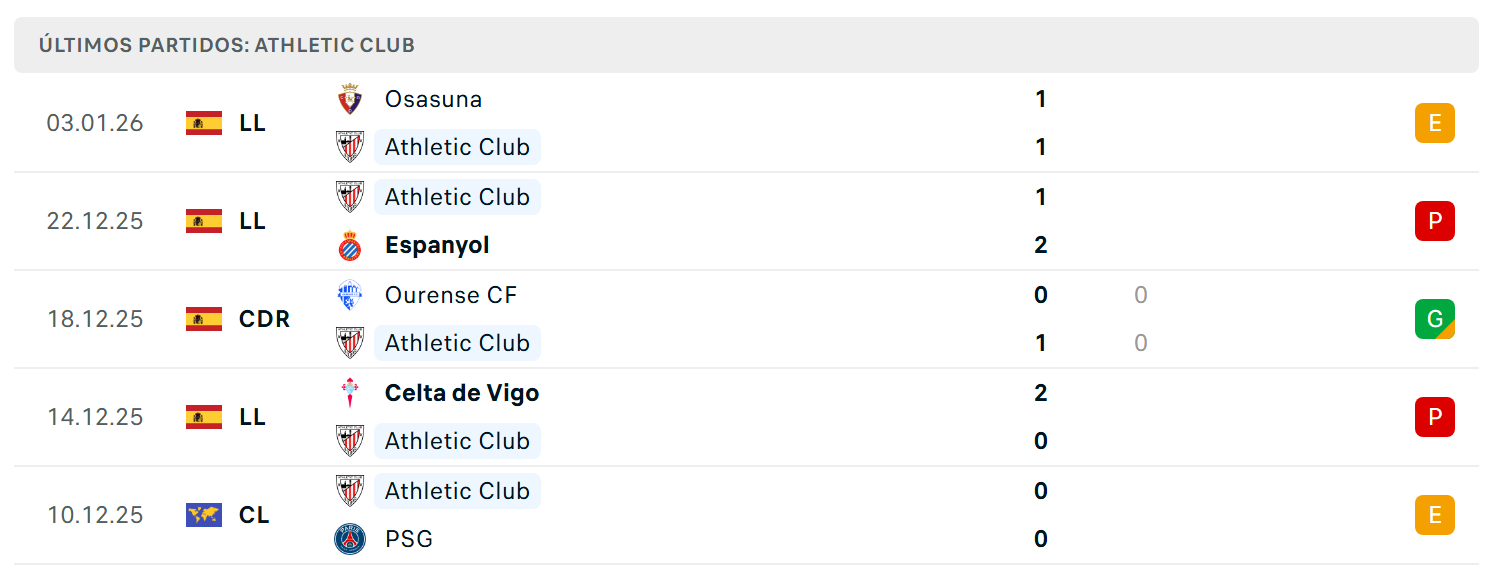Click Spain flag in the CDR row
Image resolution: width=1497 pixels, height=581 pixels.
(x=204, y=319)
